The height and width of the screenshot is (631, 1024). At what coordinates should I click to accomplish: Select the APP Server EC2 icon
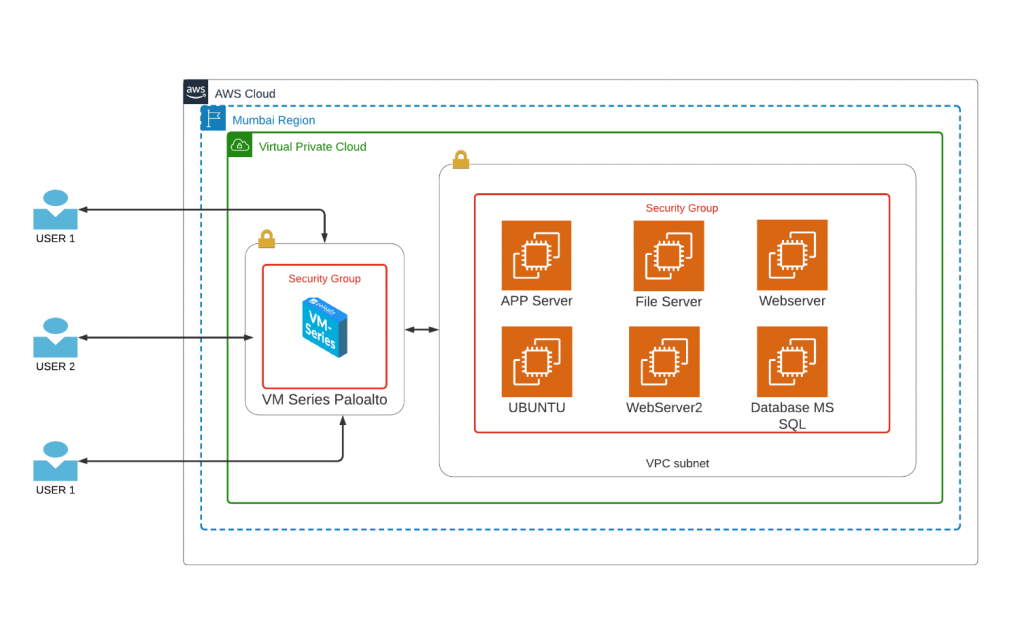coord(536,255)
